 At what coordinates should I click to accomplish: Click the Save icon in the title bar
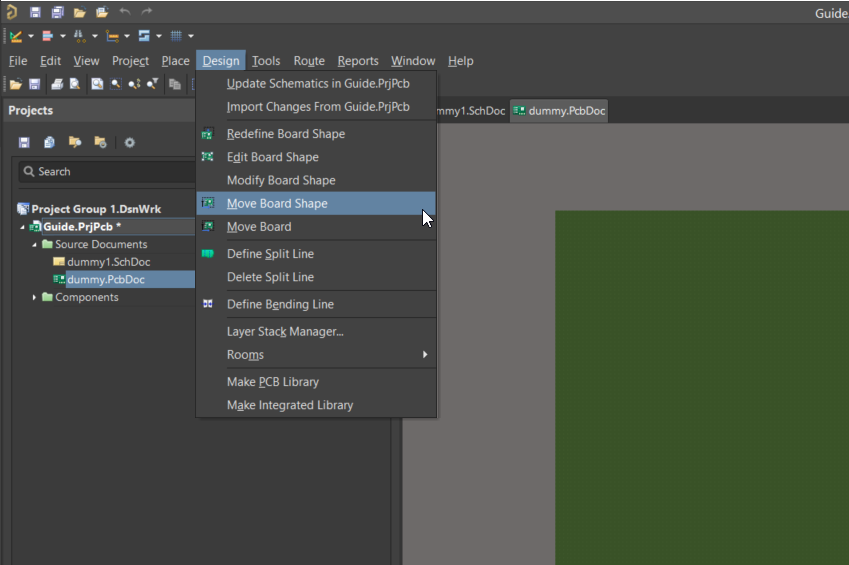[x=35, y=12]
